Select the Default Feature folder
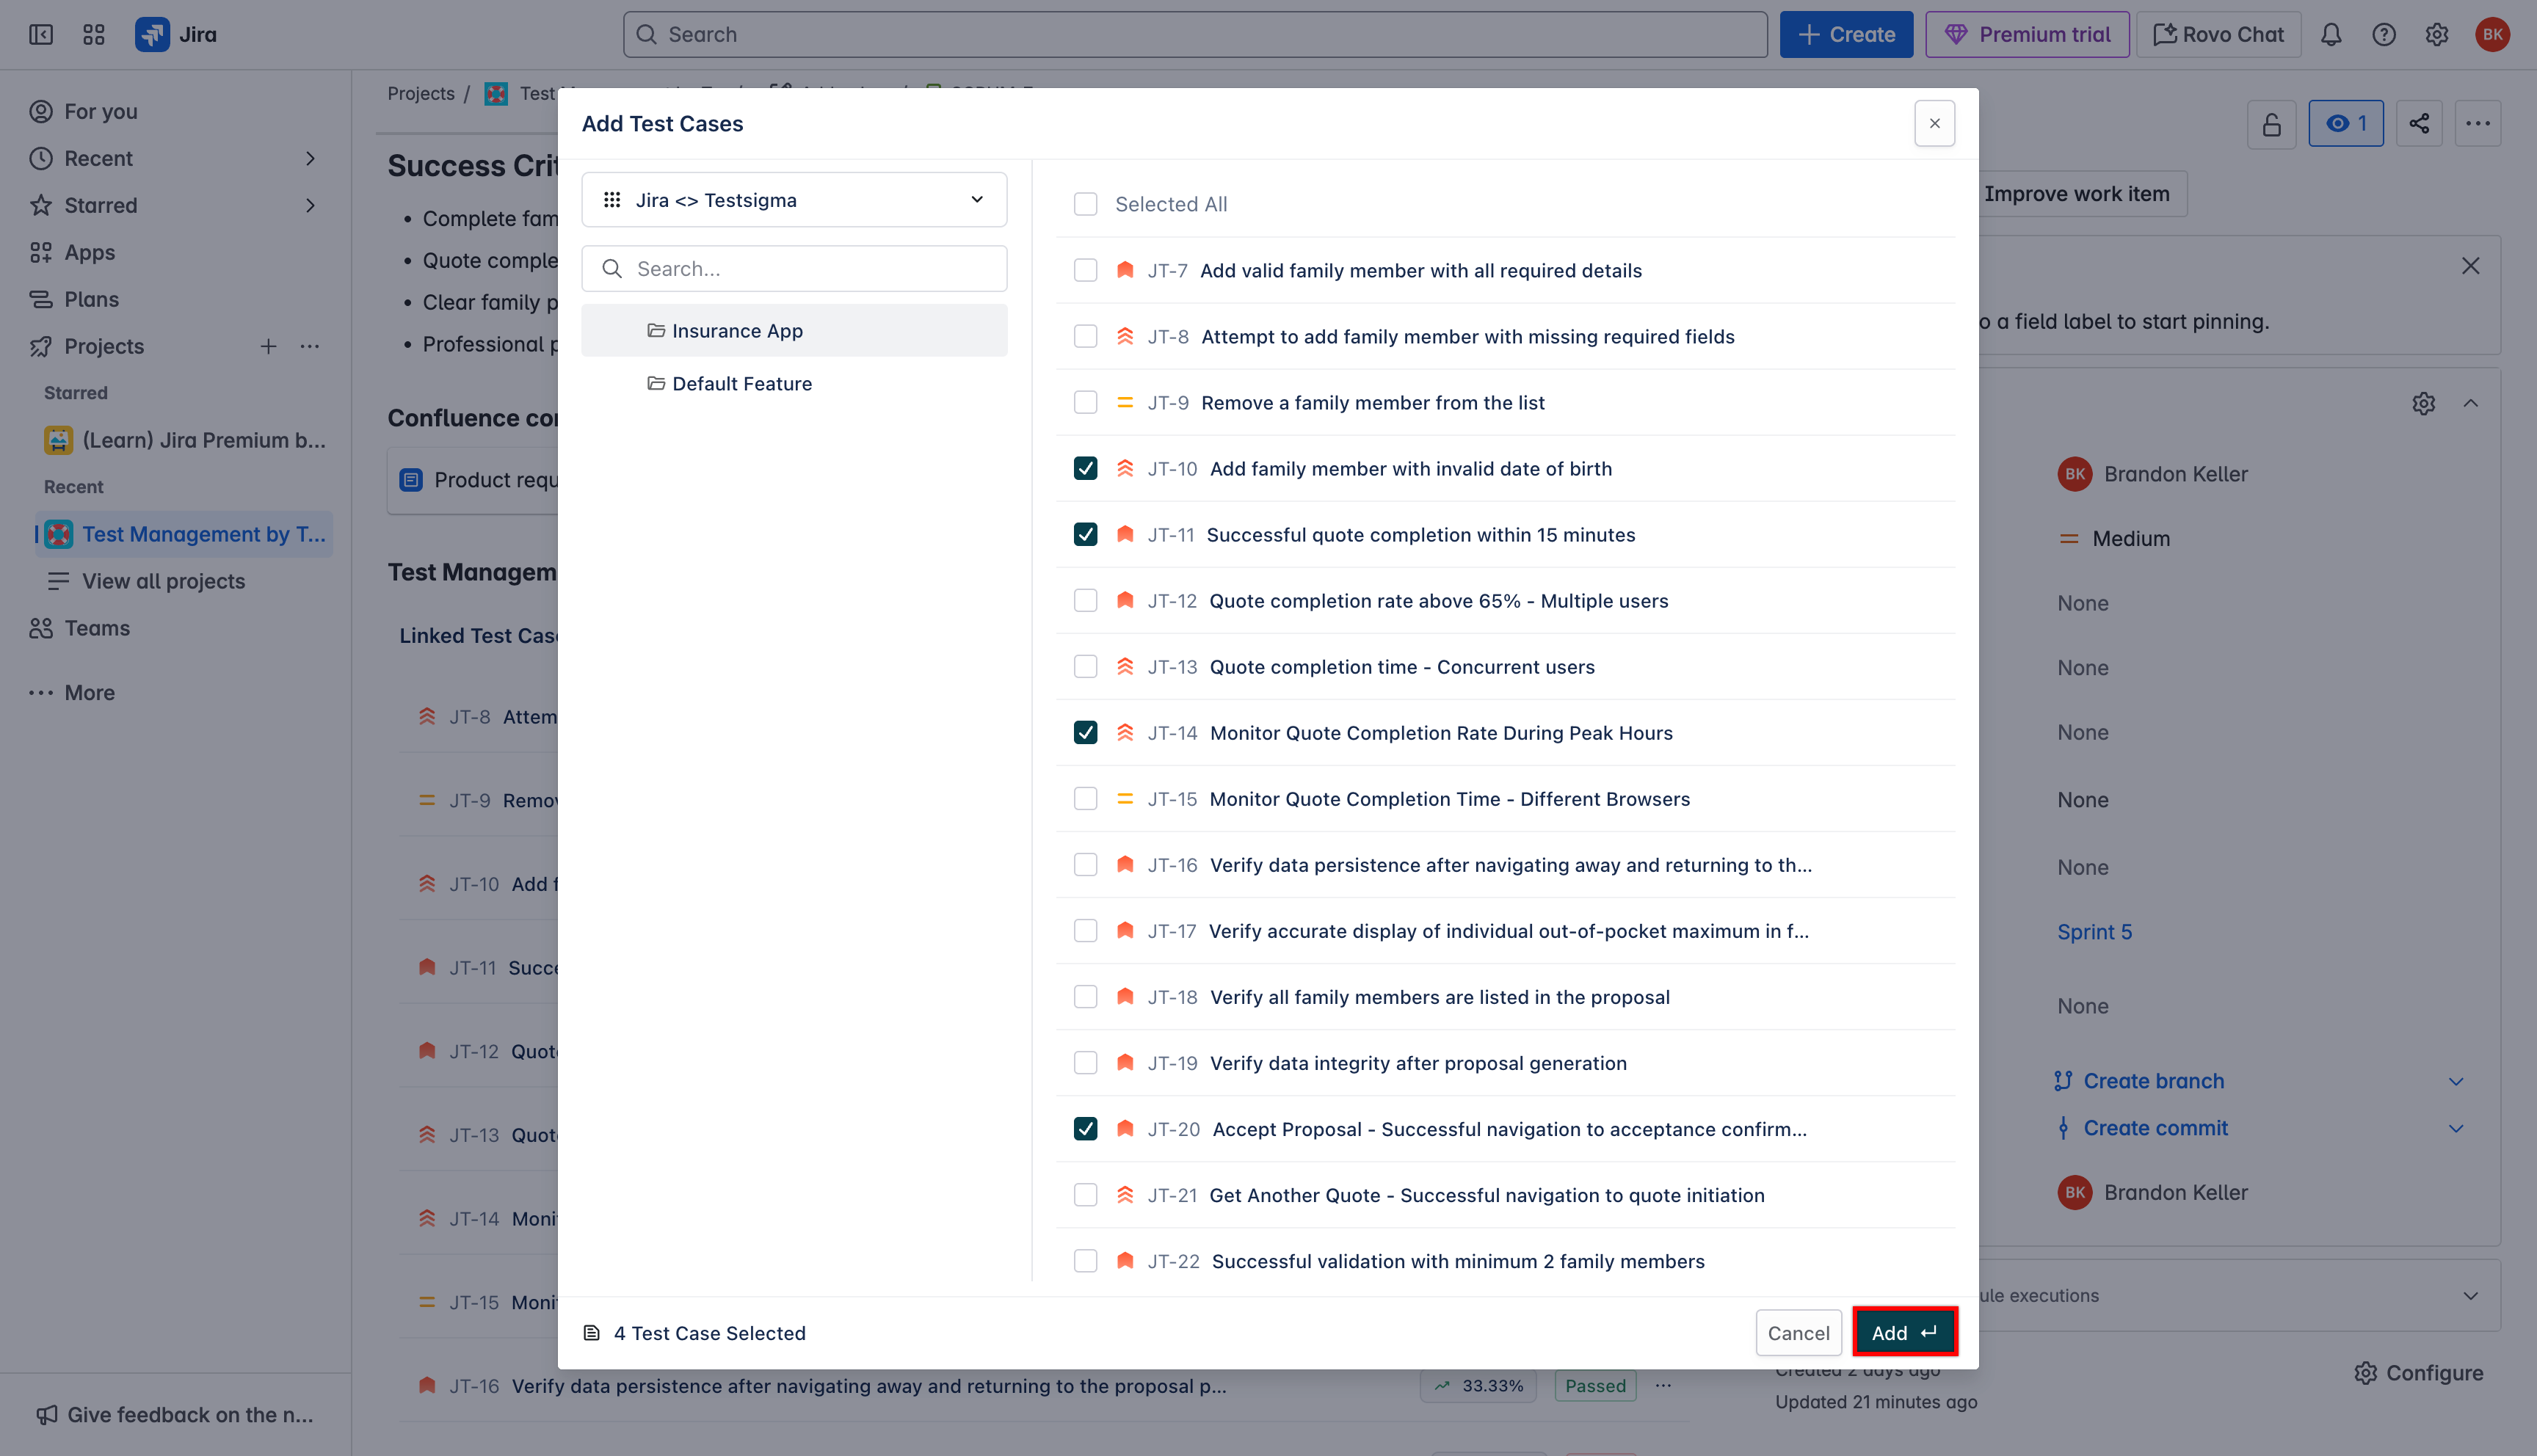The image size is (2537, 1456). point(741,384)
